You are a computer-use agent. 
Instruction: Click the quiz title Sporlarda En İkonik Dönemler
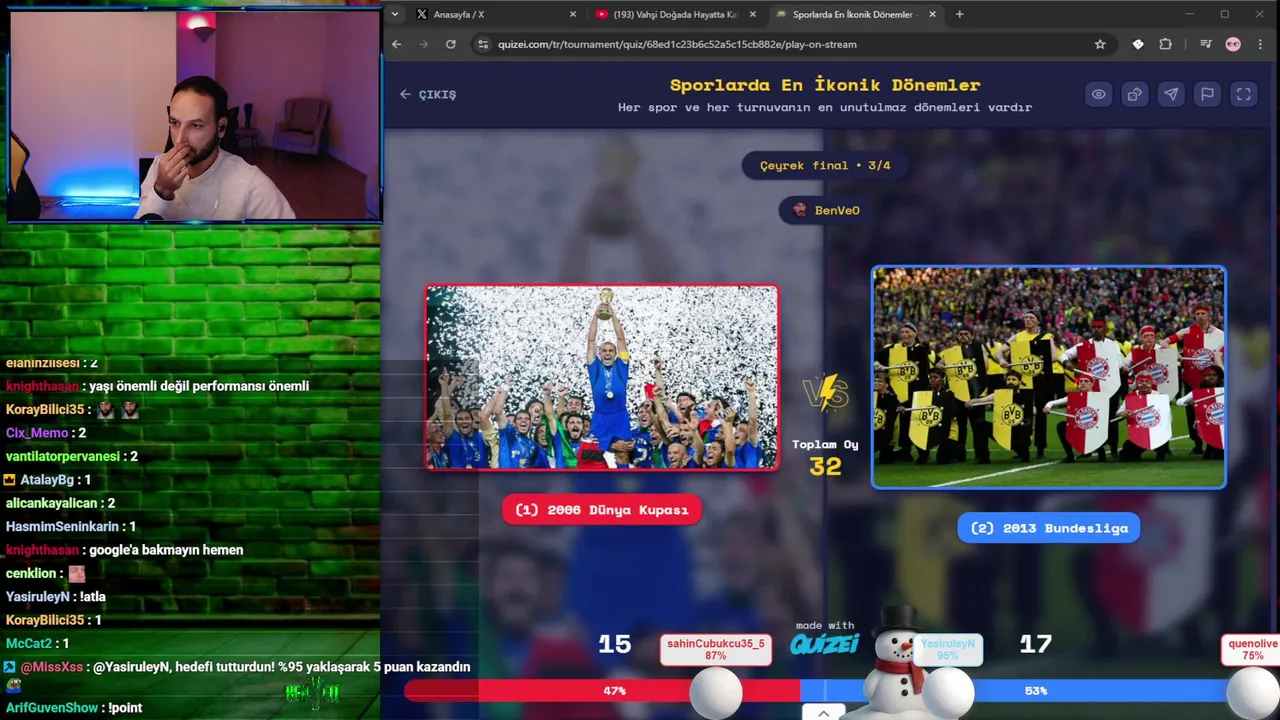click(x=825, y=85)
